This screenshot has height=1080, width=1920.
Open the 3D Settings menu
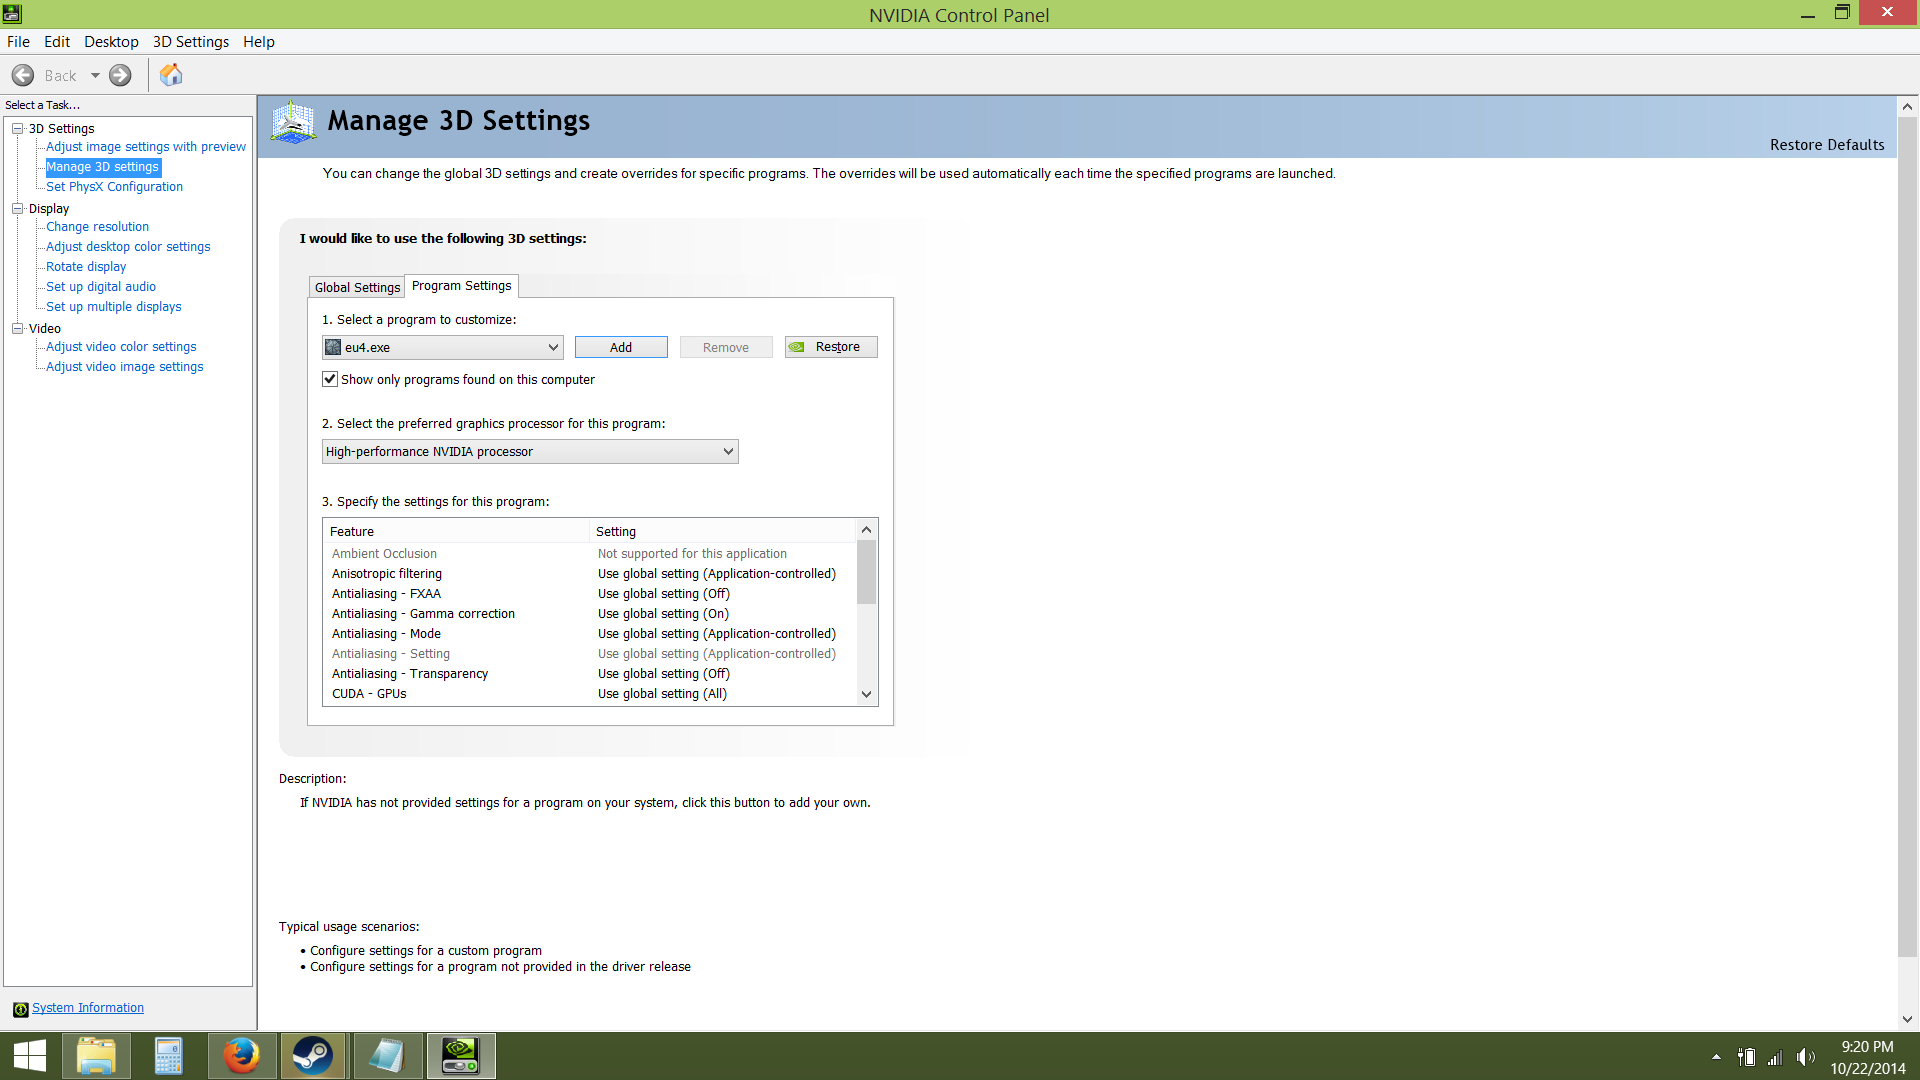coord(190,41)
